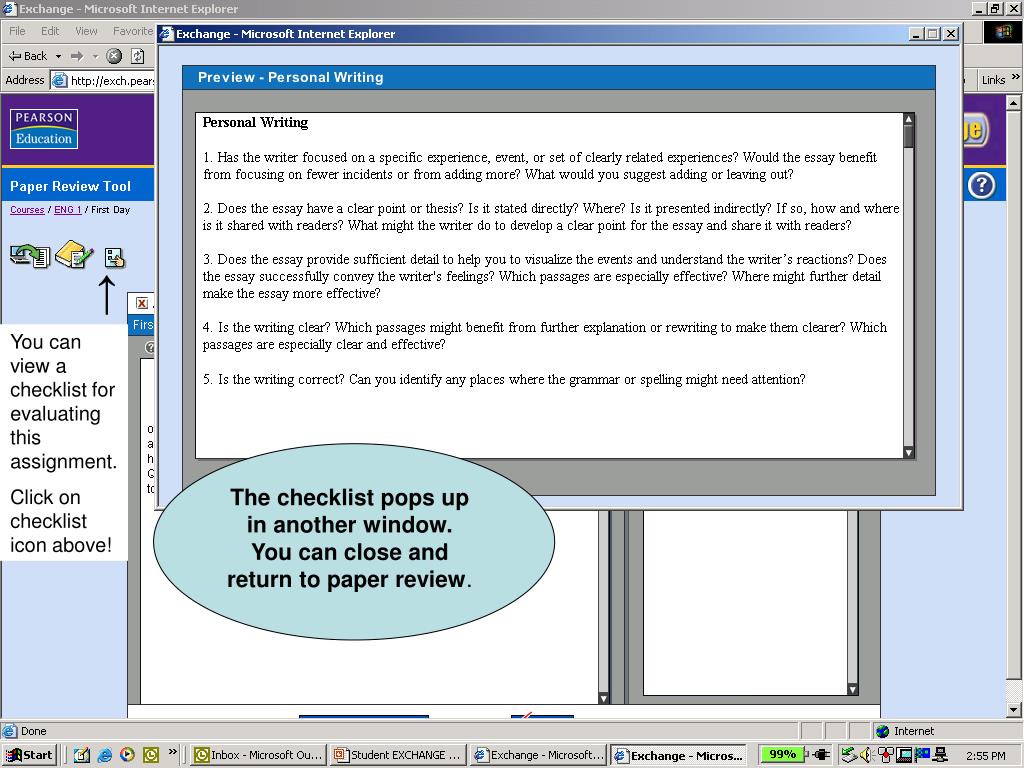The image size is (1024, 768).
Task: Open Inbox - Microsoft Outlook taskbar button
Action: [258, 755]
